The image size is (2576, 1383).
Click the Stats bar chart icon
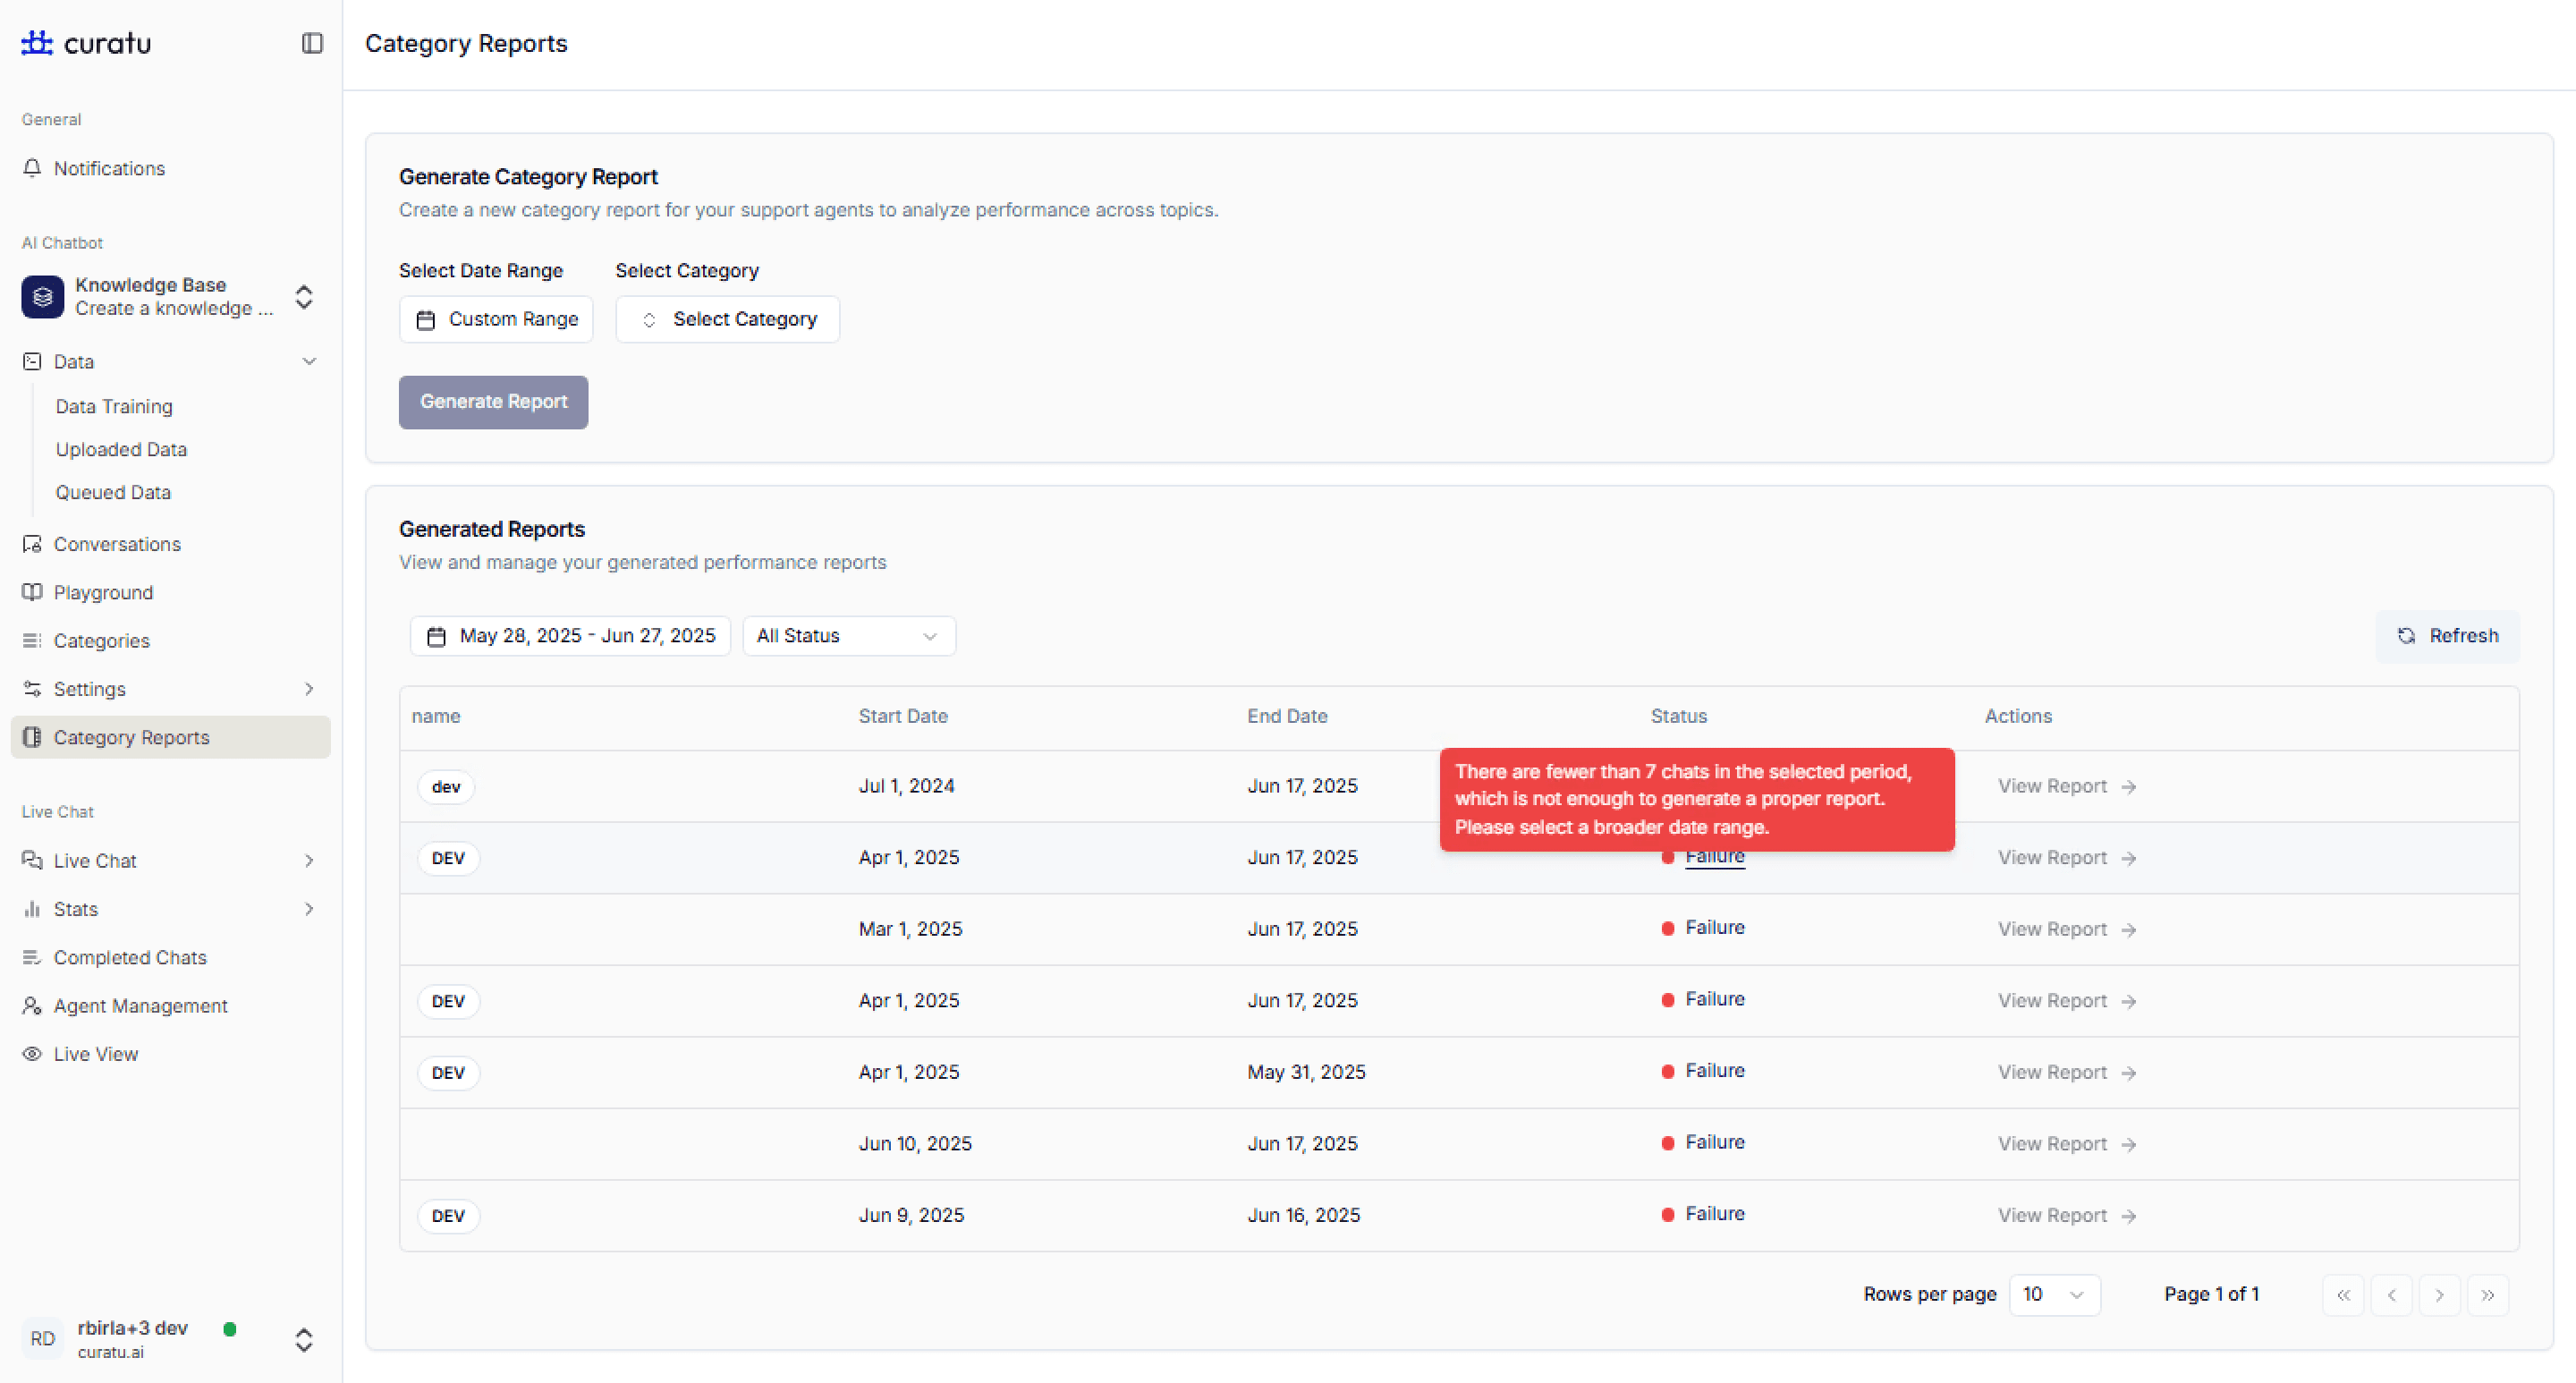point(32,909)
